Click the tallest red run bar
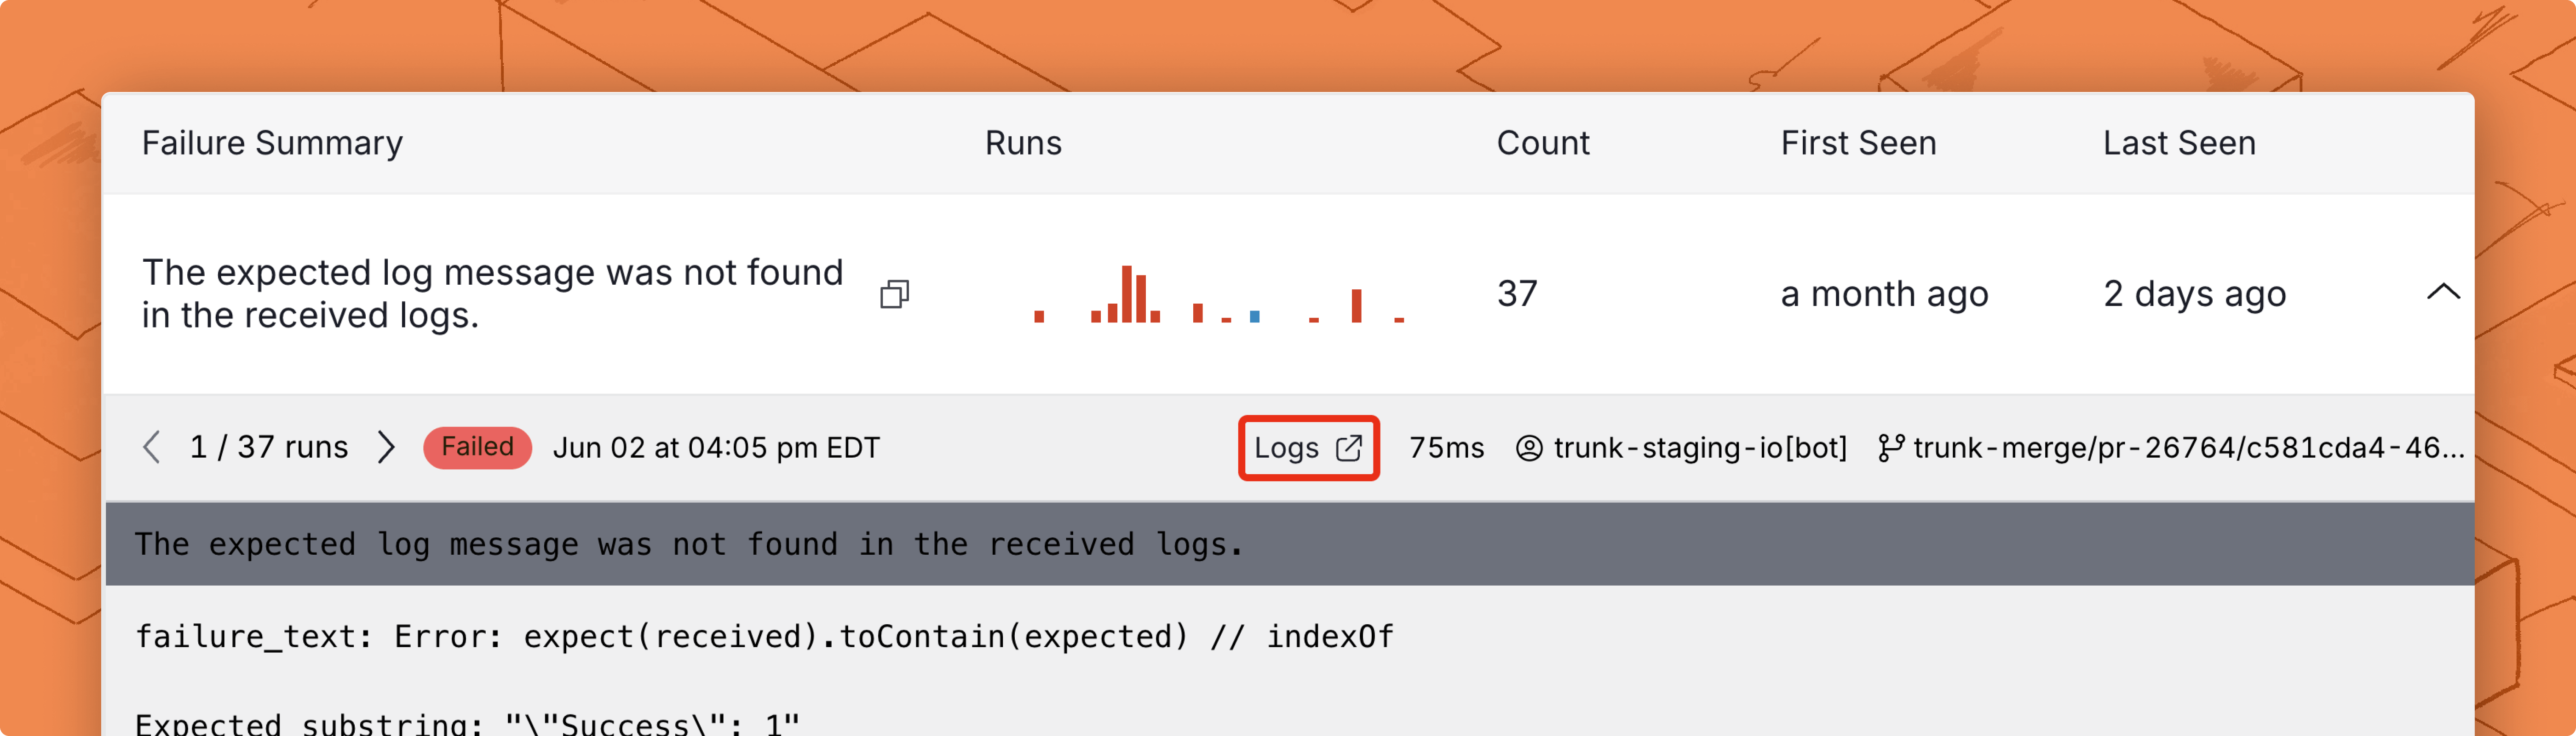The image size is (2576, 736). 1127,294
